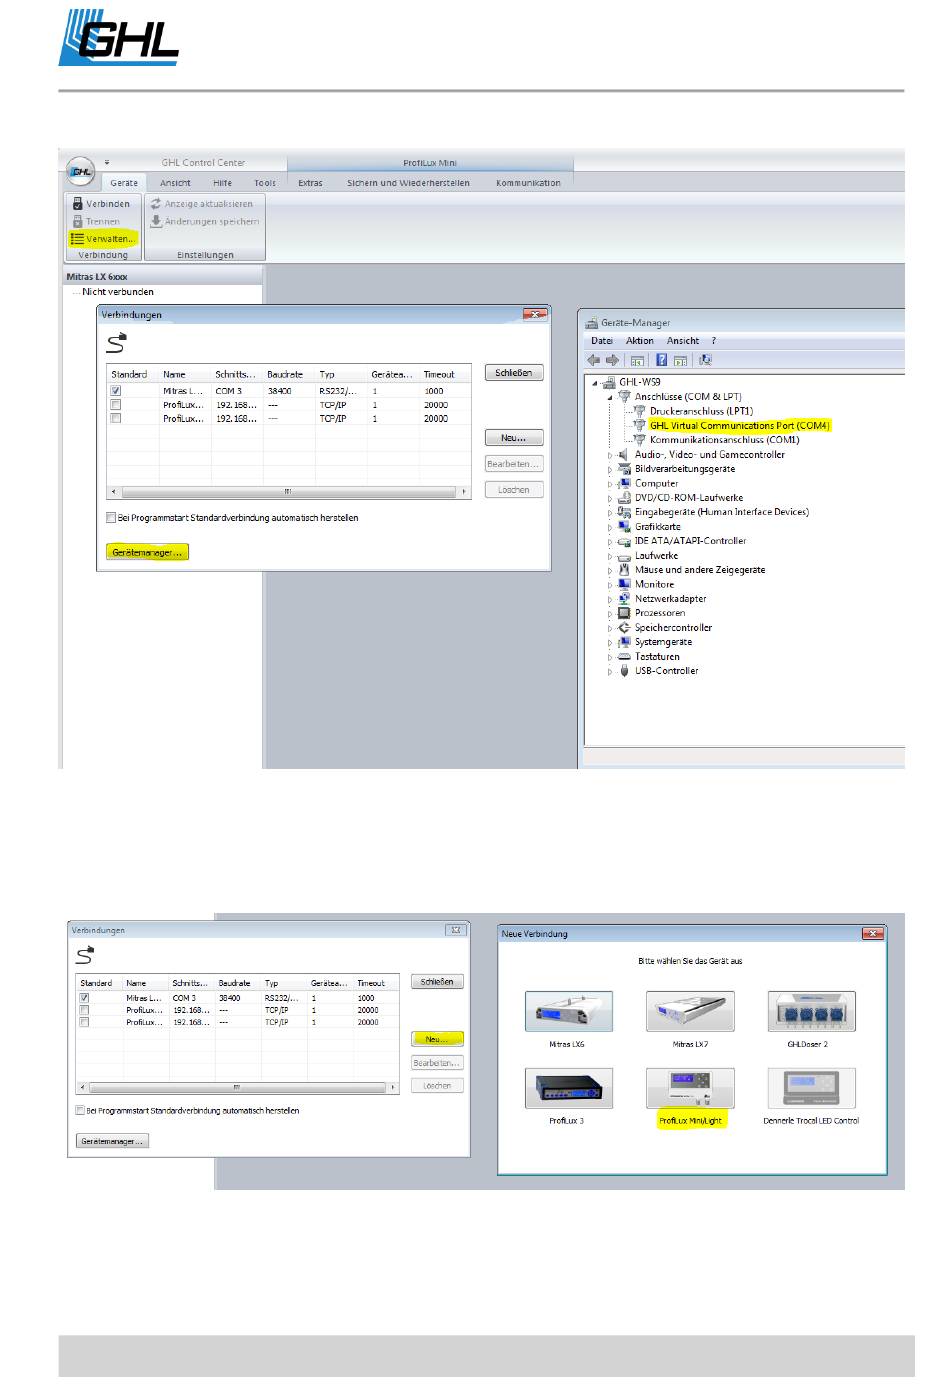Click Neu... in the upper Verbindungen dialog

coord(514,438)
